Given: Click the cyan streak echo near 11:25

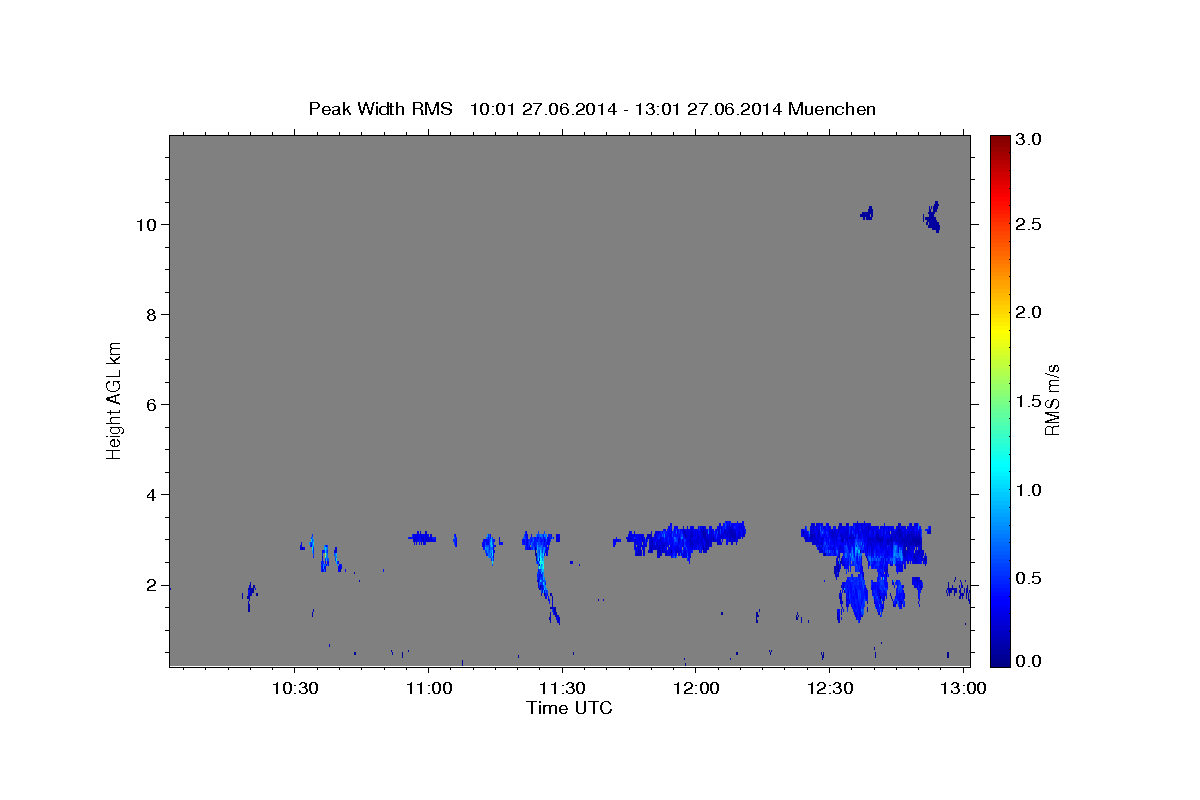Looking at the screenshot, I should click(x=540, y=575).
